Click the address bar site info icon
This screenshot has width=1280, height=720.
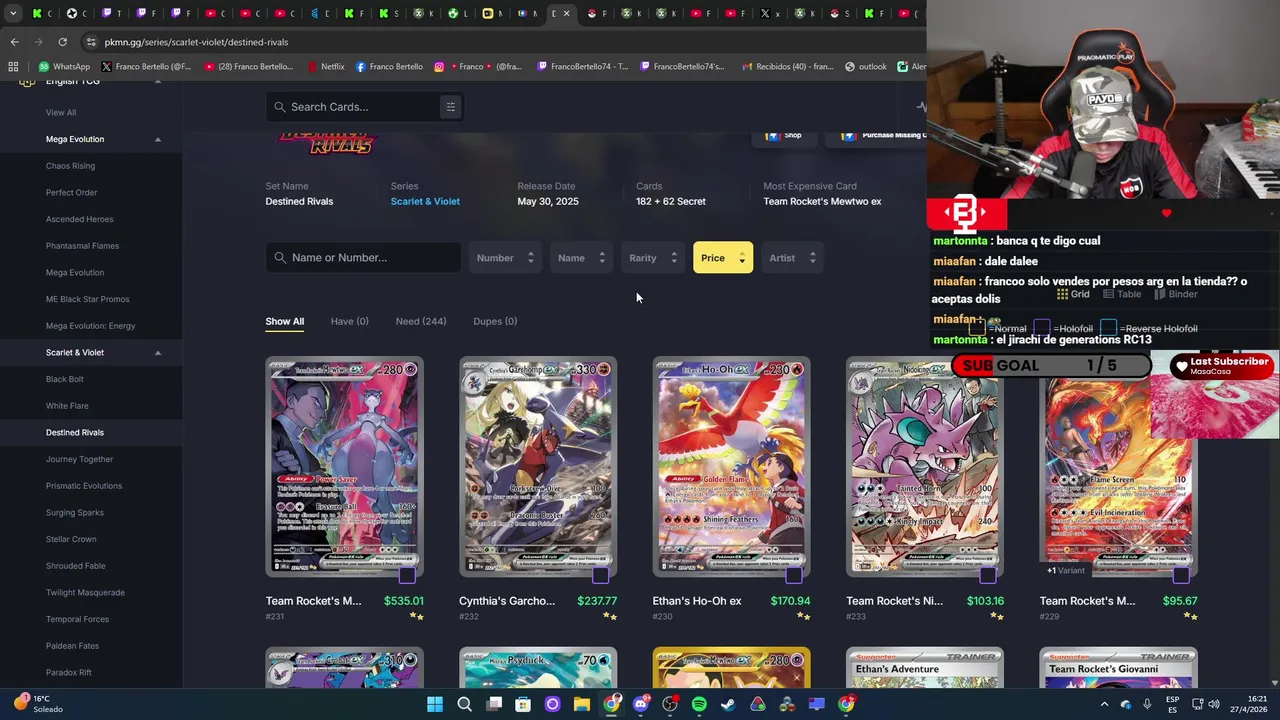pos(90,42)
